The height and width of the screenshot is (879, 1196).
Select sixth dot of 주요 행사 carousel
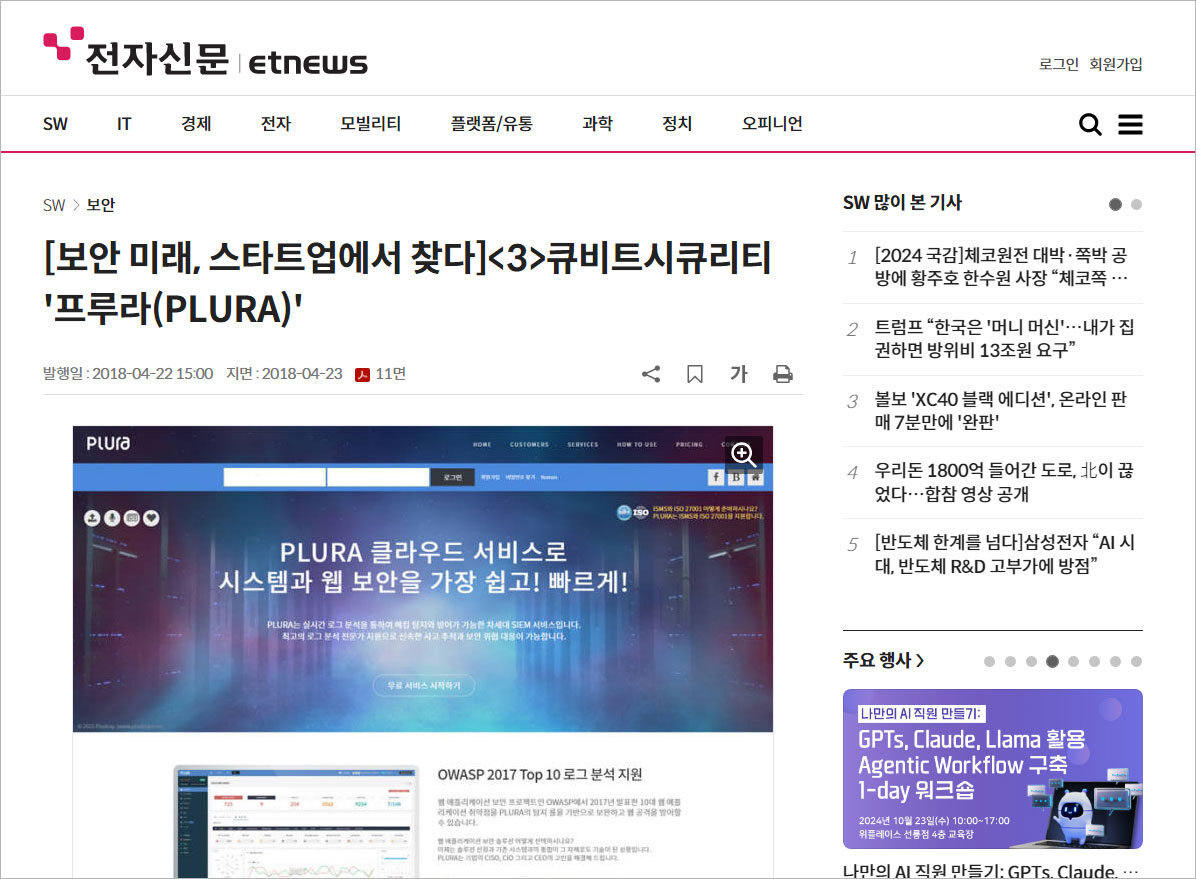coord(1095,662)
